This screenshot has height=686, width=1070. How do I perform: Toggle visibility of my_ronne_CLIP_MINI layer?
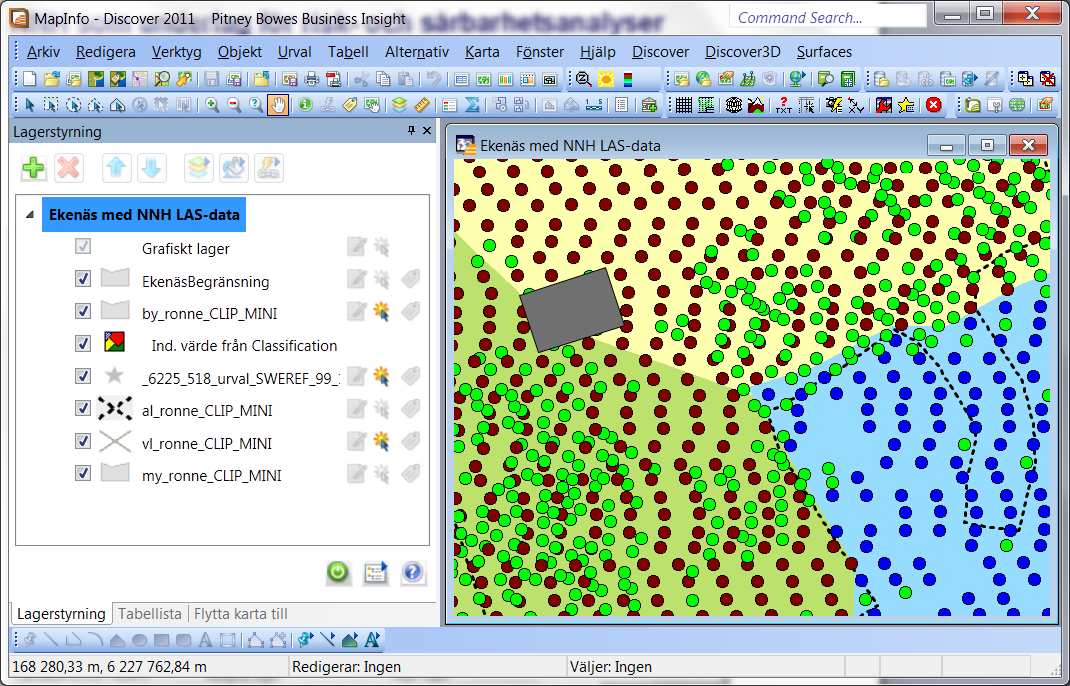[83, 473]
